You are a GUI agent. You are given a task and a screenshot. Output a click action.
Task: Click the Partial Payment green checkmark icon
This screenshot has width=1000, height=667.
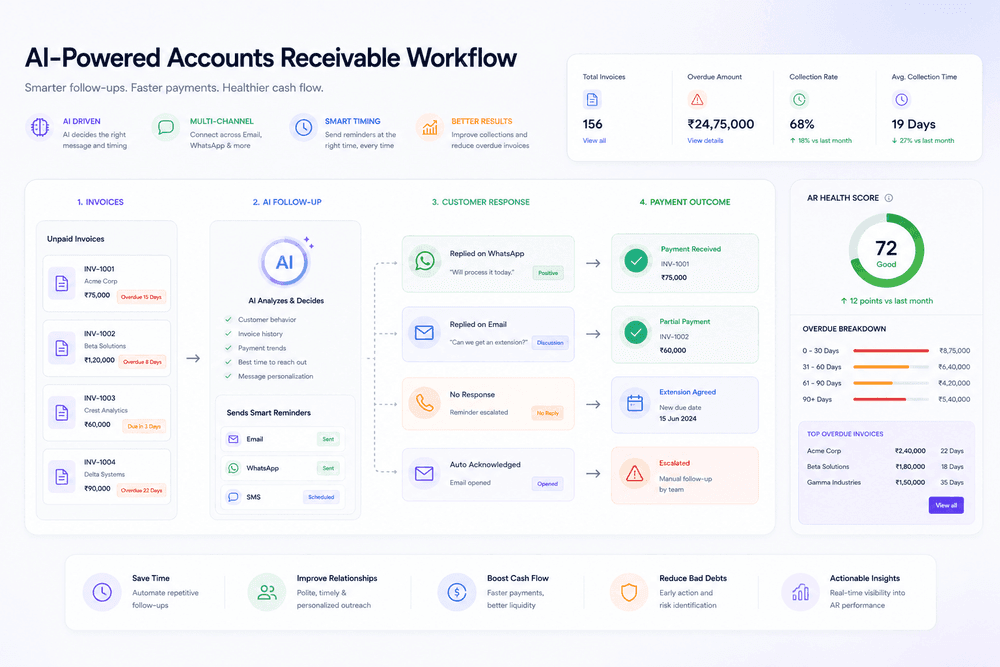[636, 332]
